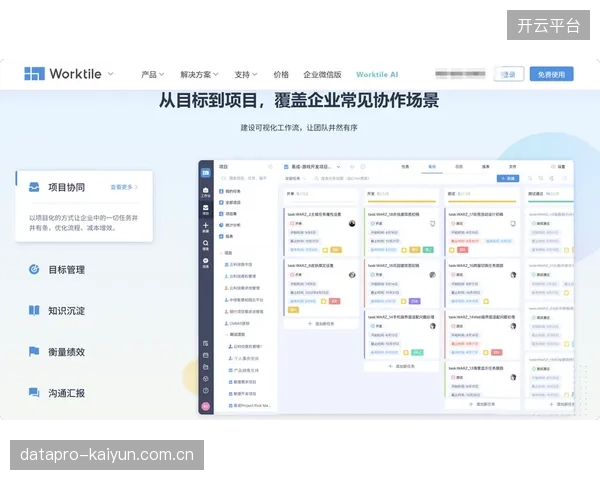Click the magnifier search icon in sidebar
Image resolution: width=600 pixels, height=480 pixels.
click(205, 245)
